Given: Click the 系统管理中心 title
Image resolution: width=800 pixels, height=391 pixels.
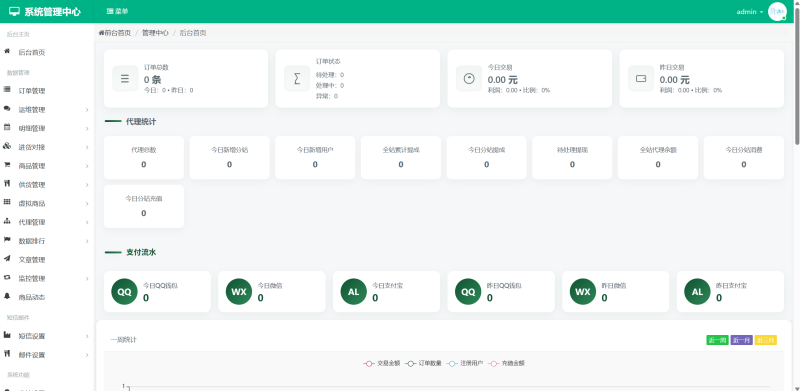Looking at the screenshot, I should pyautogui.click(x=53, y=12).
